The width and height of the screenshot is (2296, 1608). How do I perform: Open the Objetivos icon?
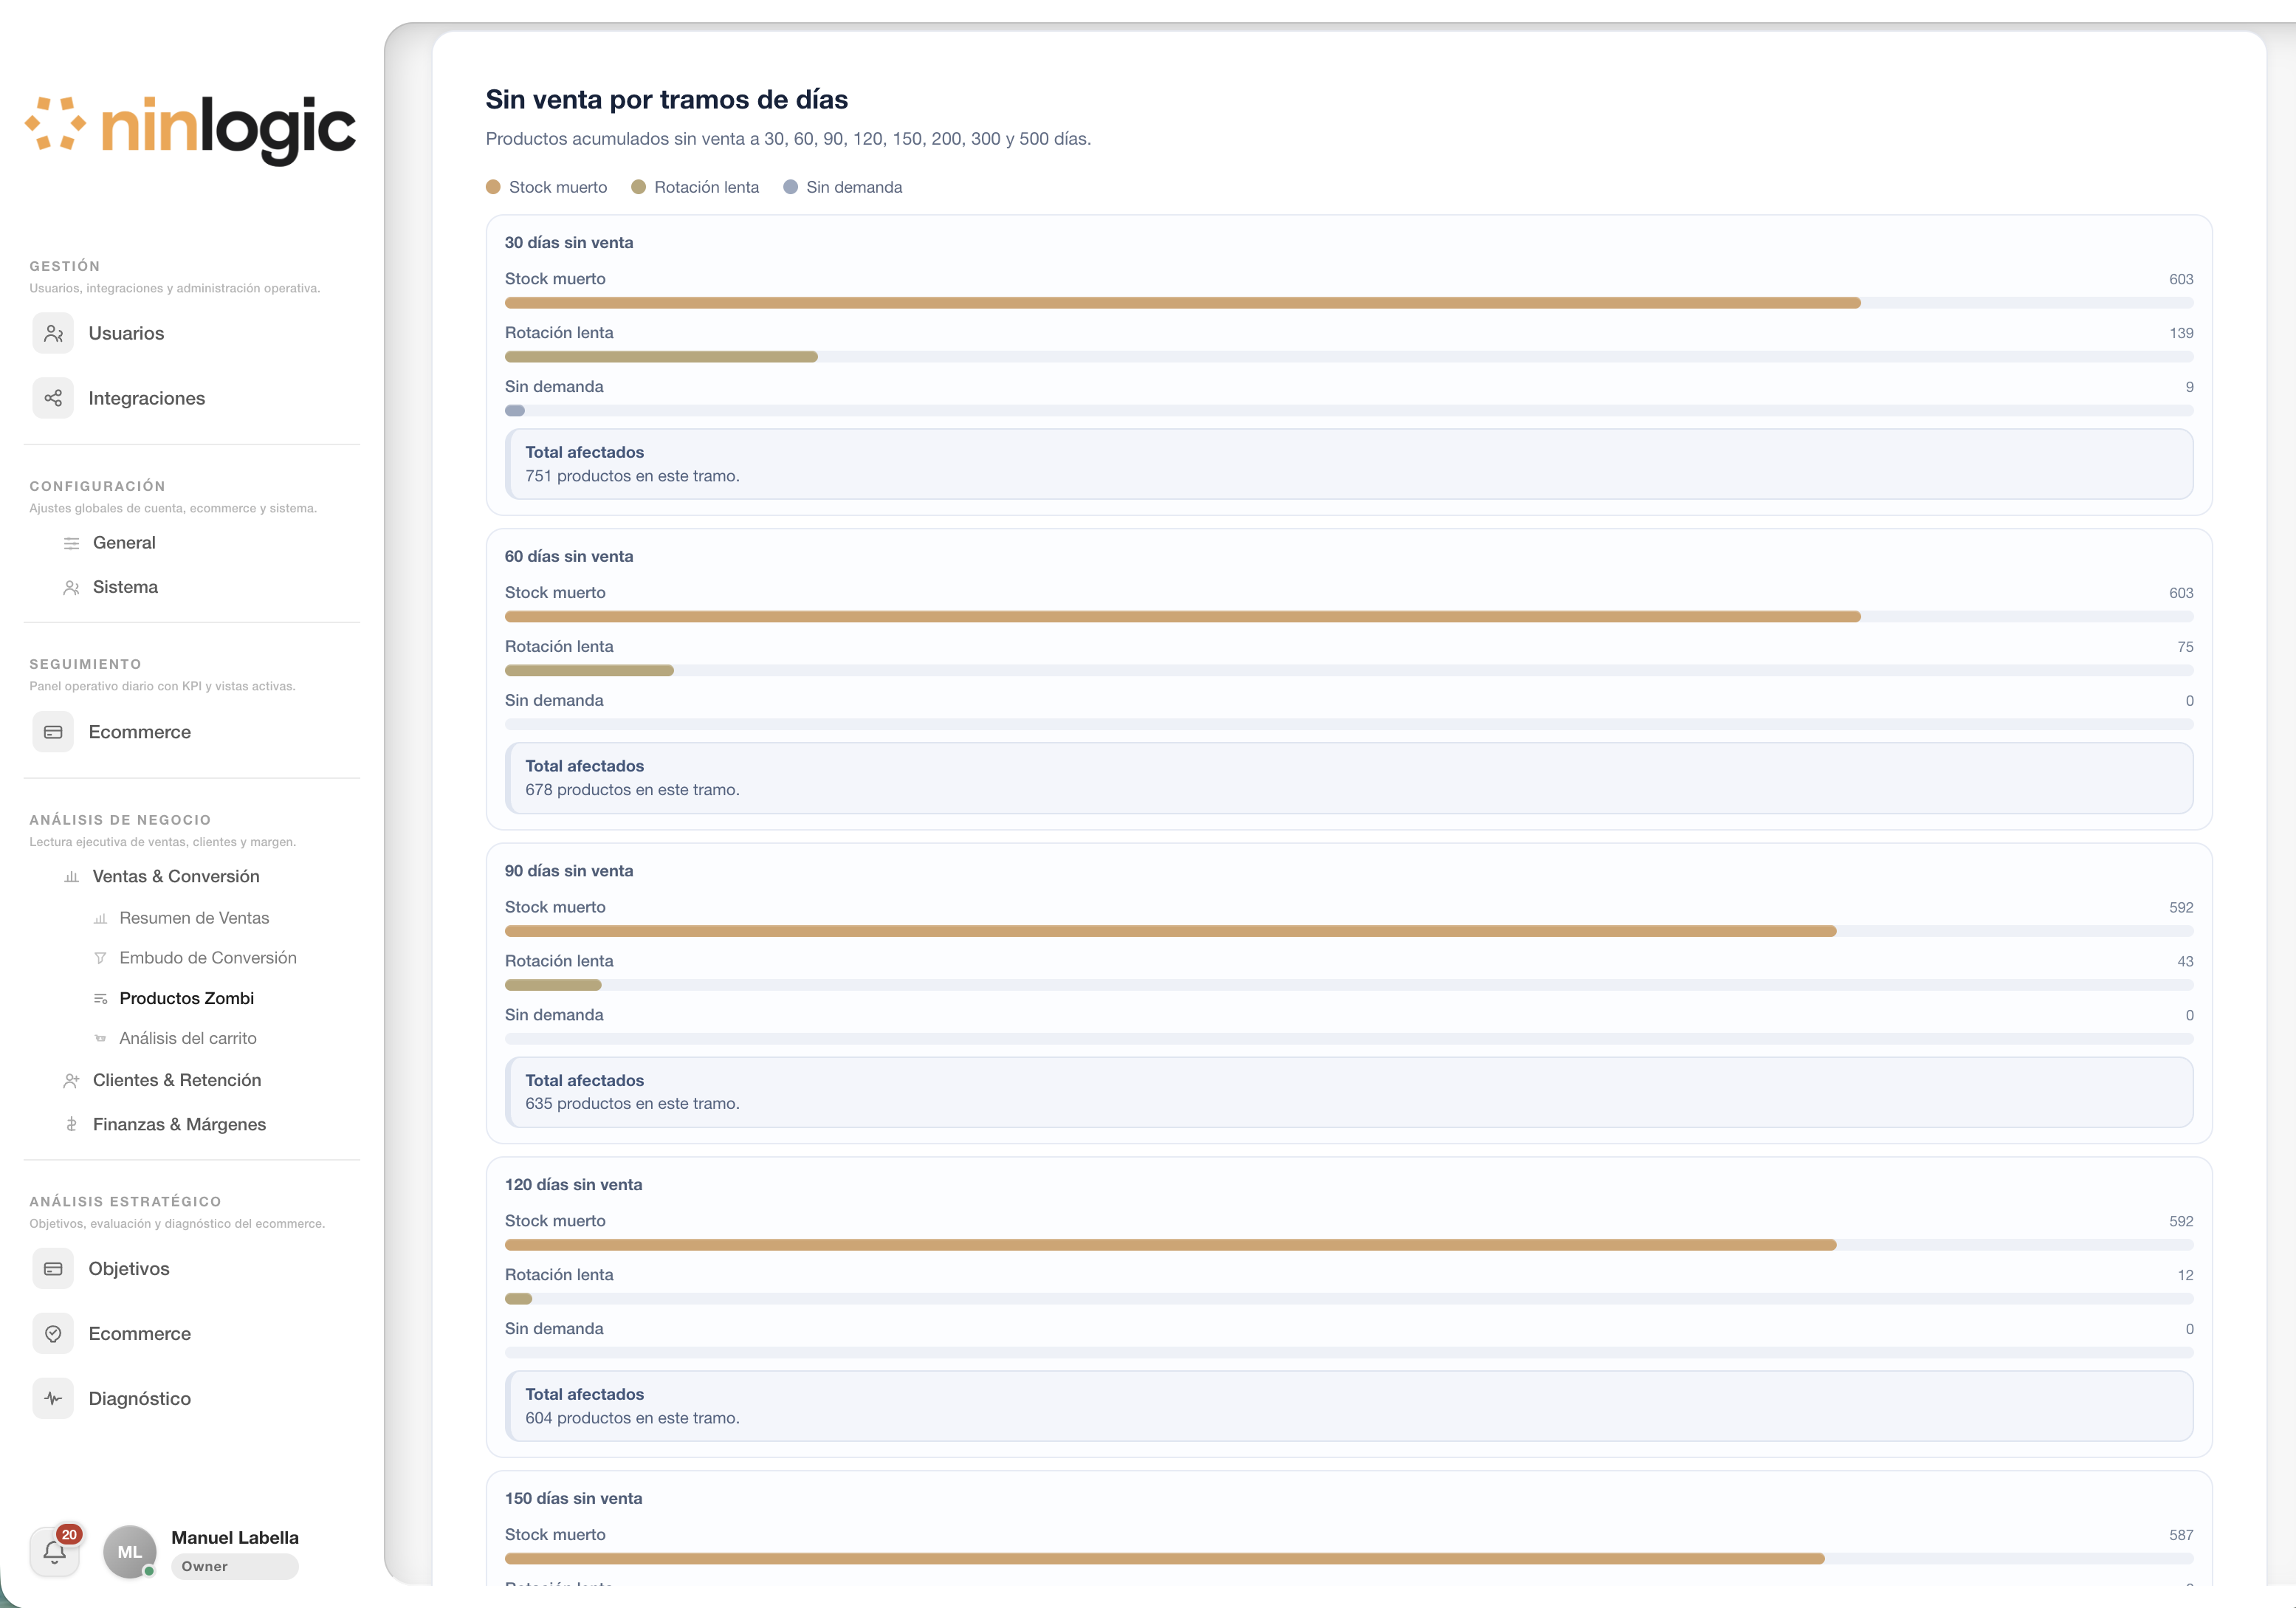(x=53, y=1269)
